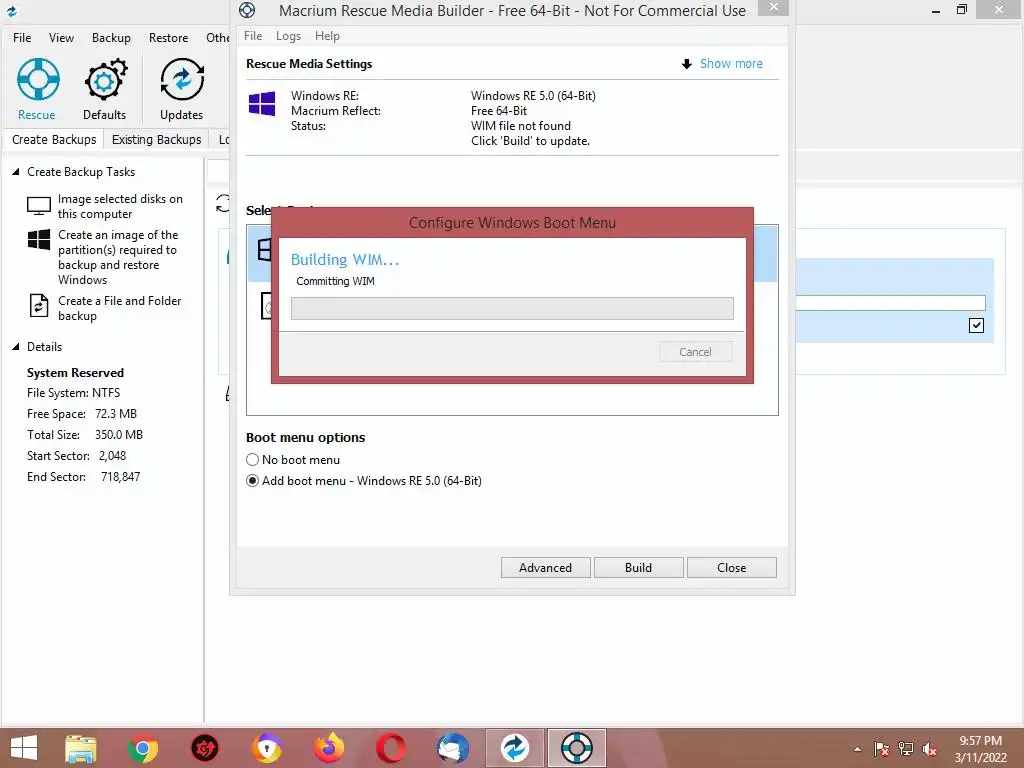This screenshot has width=1024, height=768.
Task: Click the Advanced button
Action: [545, 568]
